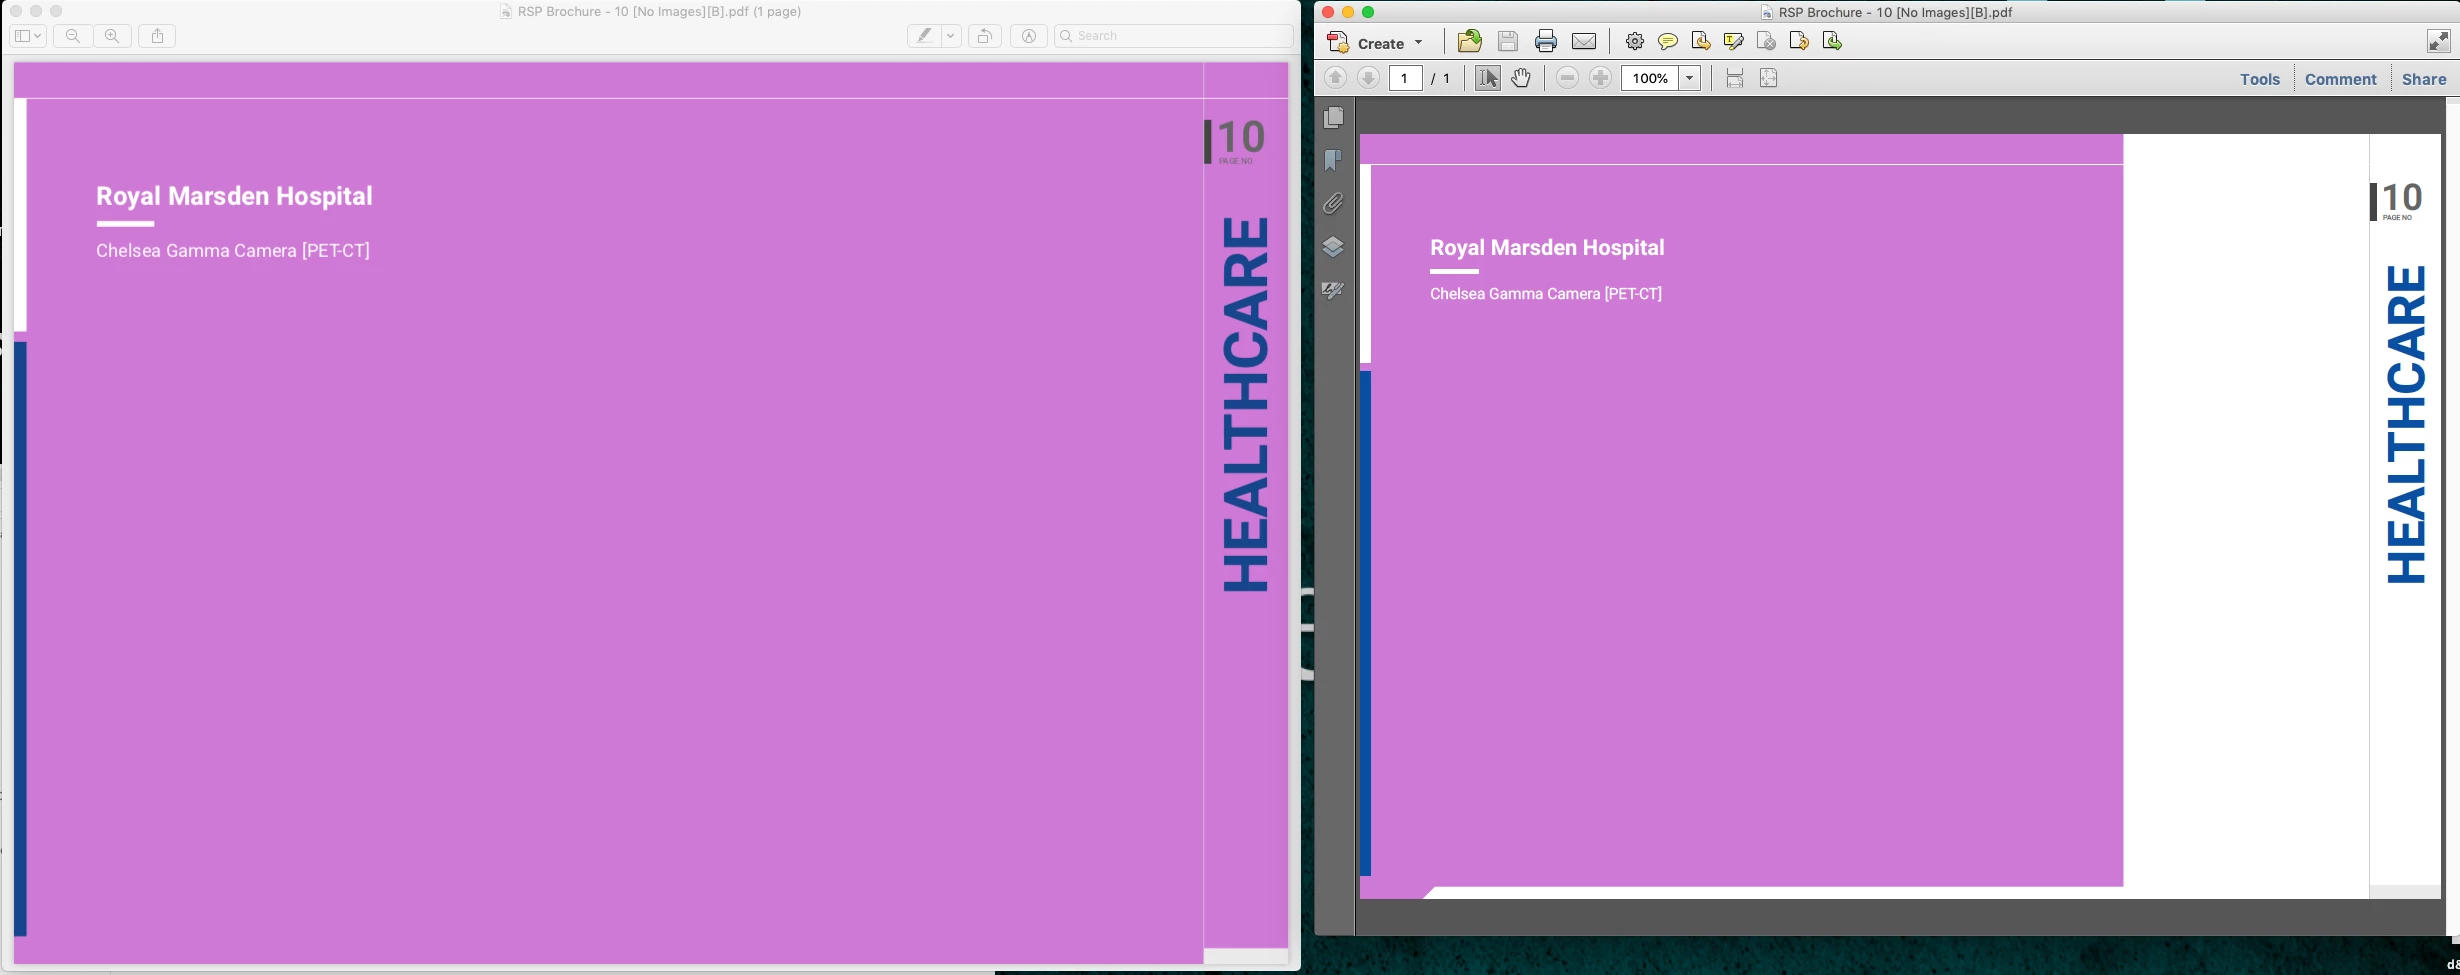Click 'Chelsea Gamma Camera [PET-CT]' in Preview
Image resolution: width=2460 pixels, height=975 pixels.
pyautogui.click(x=233, y=251)
